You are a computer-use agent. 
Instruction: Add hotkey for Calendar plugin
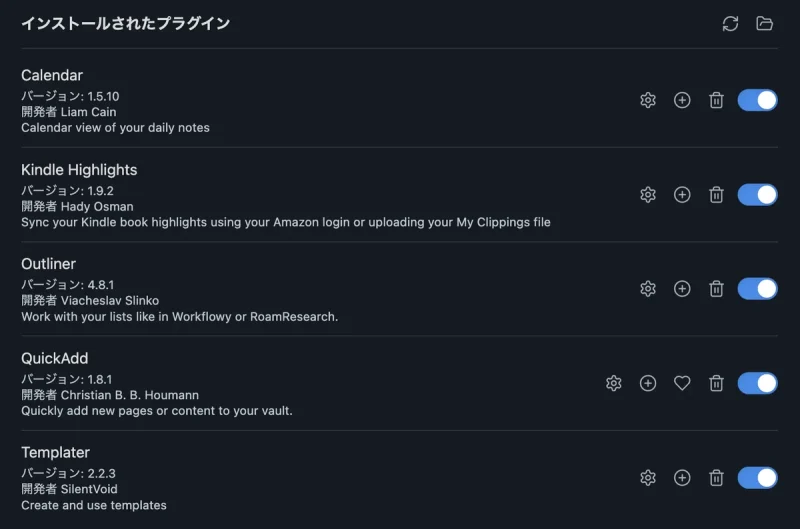coord(682,100)
